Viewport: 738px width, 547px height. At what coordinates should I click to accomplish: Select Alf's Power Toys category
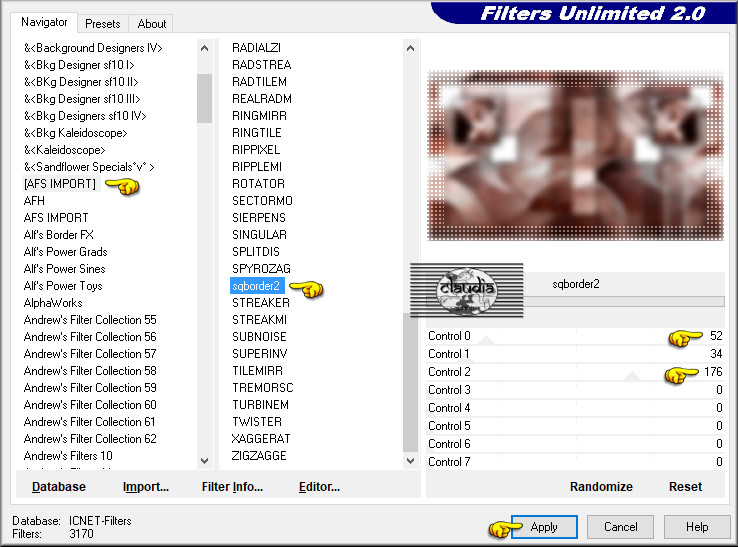63,286
